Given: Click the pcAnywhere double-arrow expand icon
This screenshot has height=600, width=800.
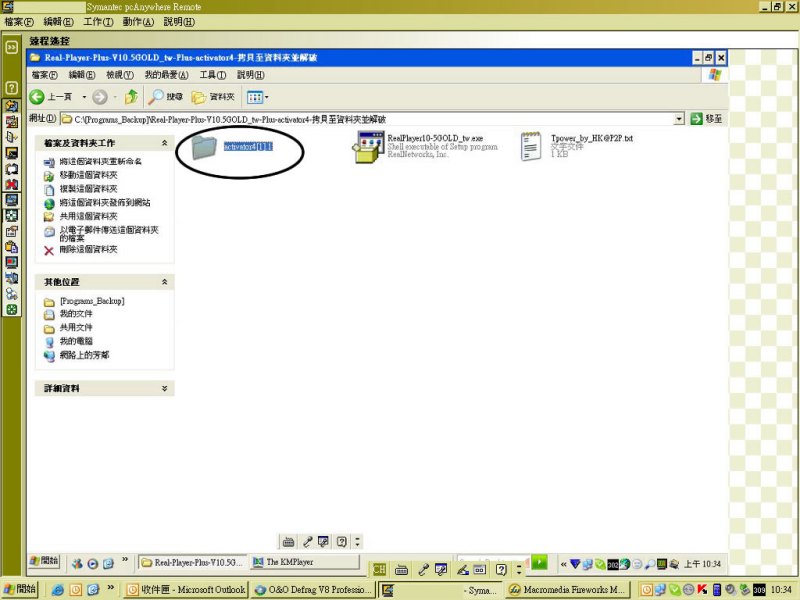Looking at the screenshot, I should coord(11,47).
